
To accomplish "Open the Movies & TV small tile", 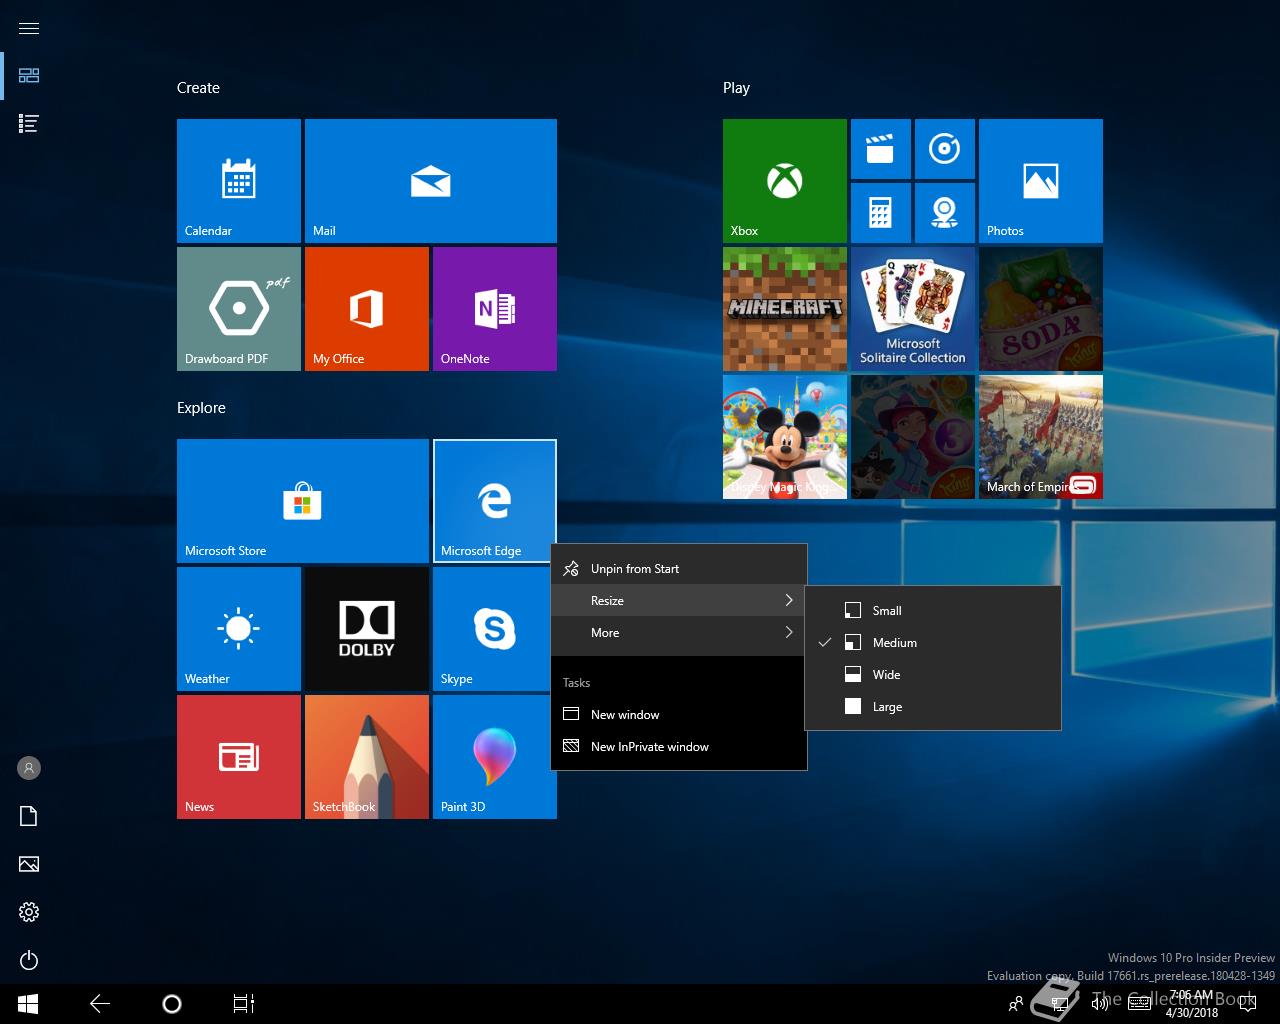I will coord(881,149).
